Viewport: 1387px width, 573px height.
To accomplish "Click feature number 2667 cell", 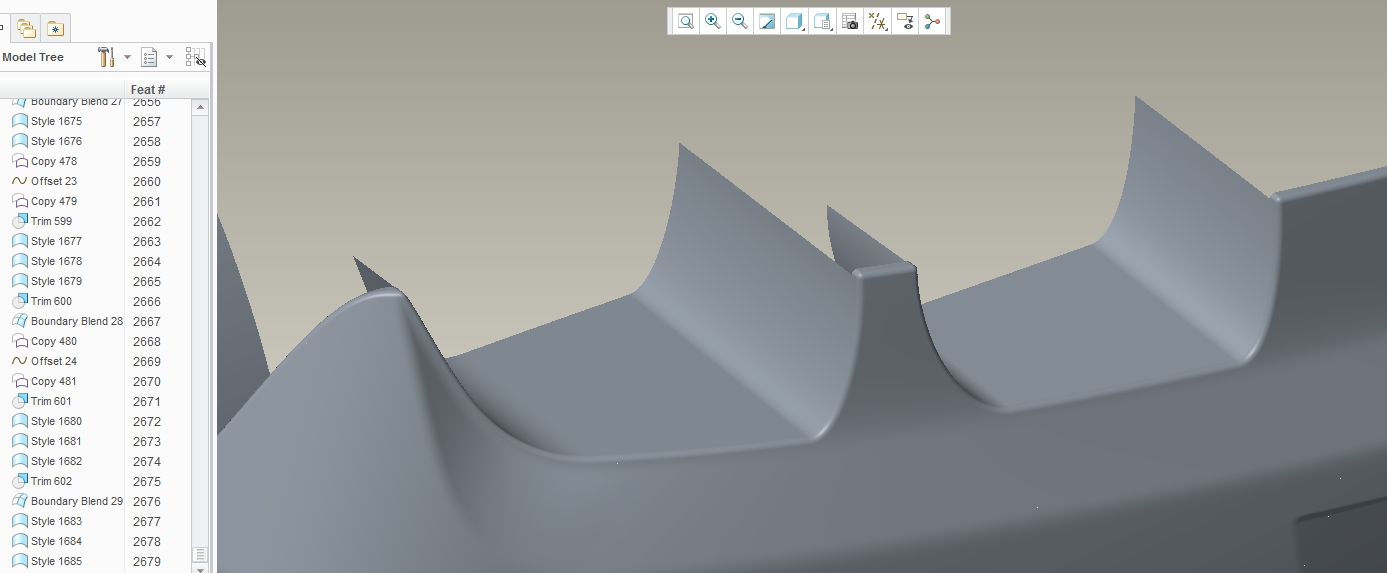I will pos(147,321).
